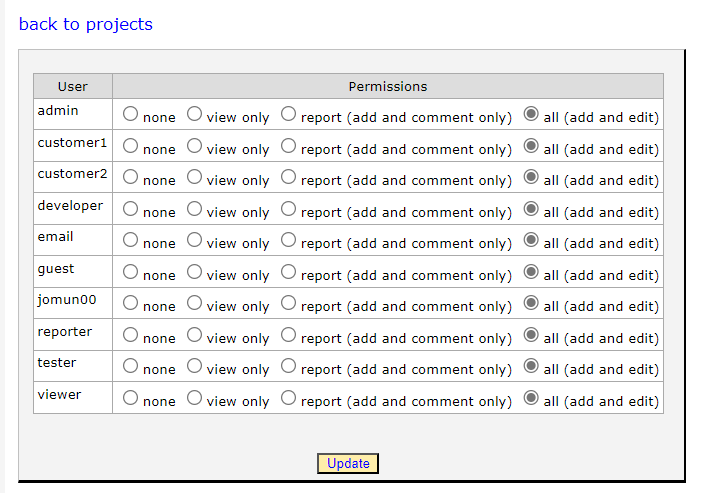This screenshot has height=498, width=703.
Task: Select all (add and edit) for jomun00
Action: [x=531, y=303]
